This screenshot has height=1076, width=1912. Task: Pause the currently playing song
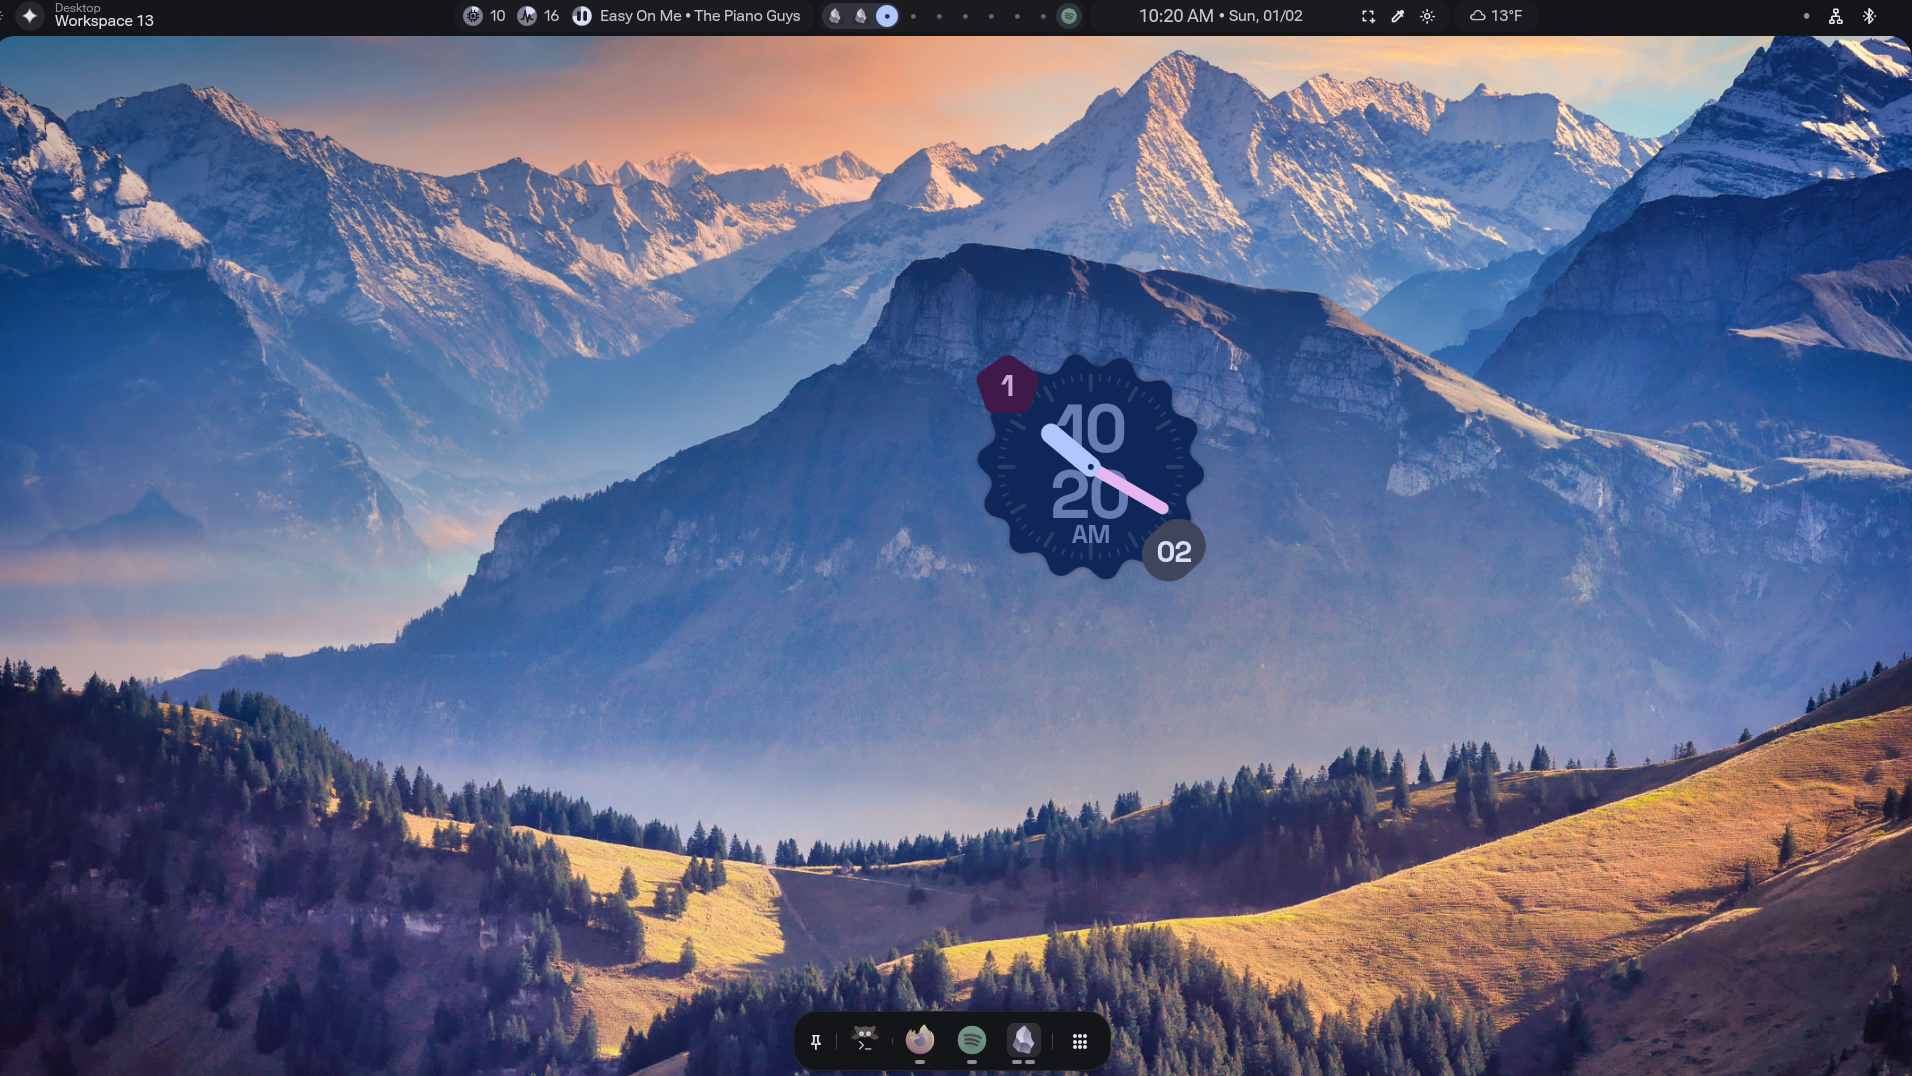(x=581, y=16)
